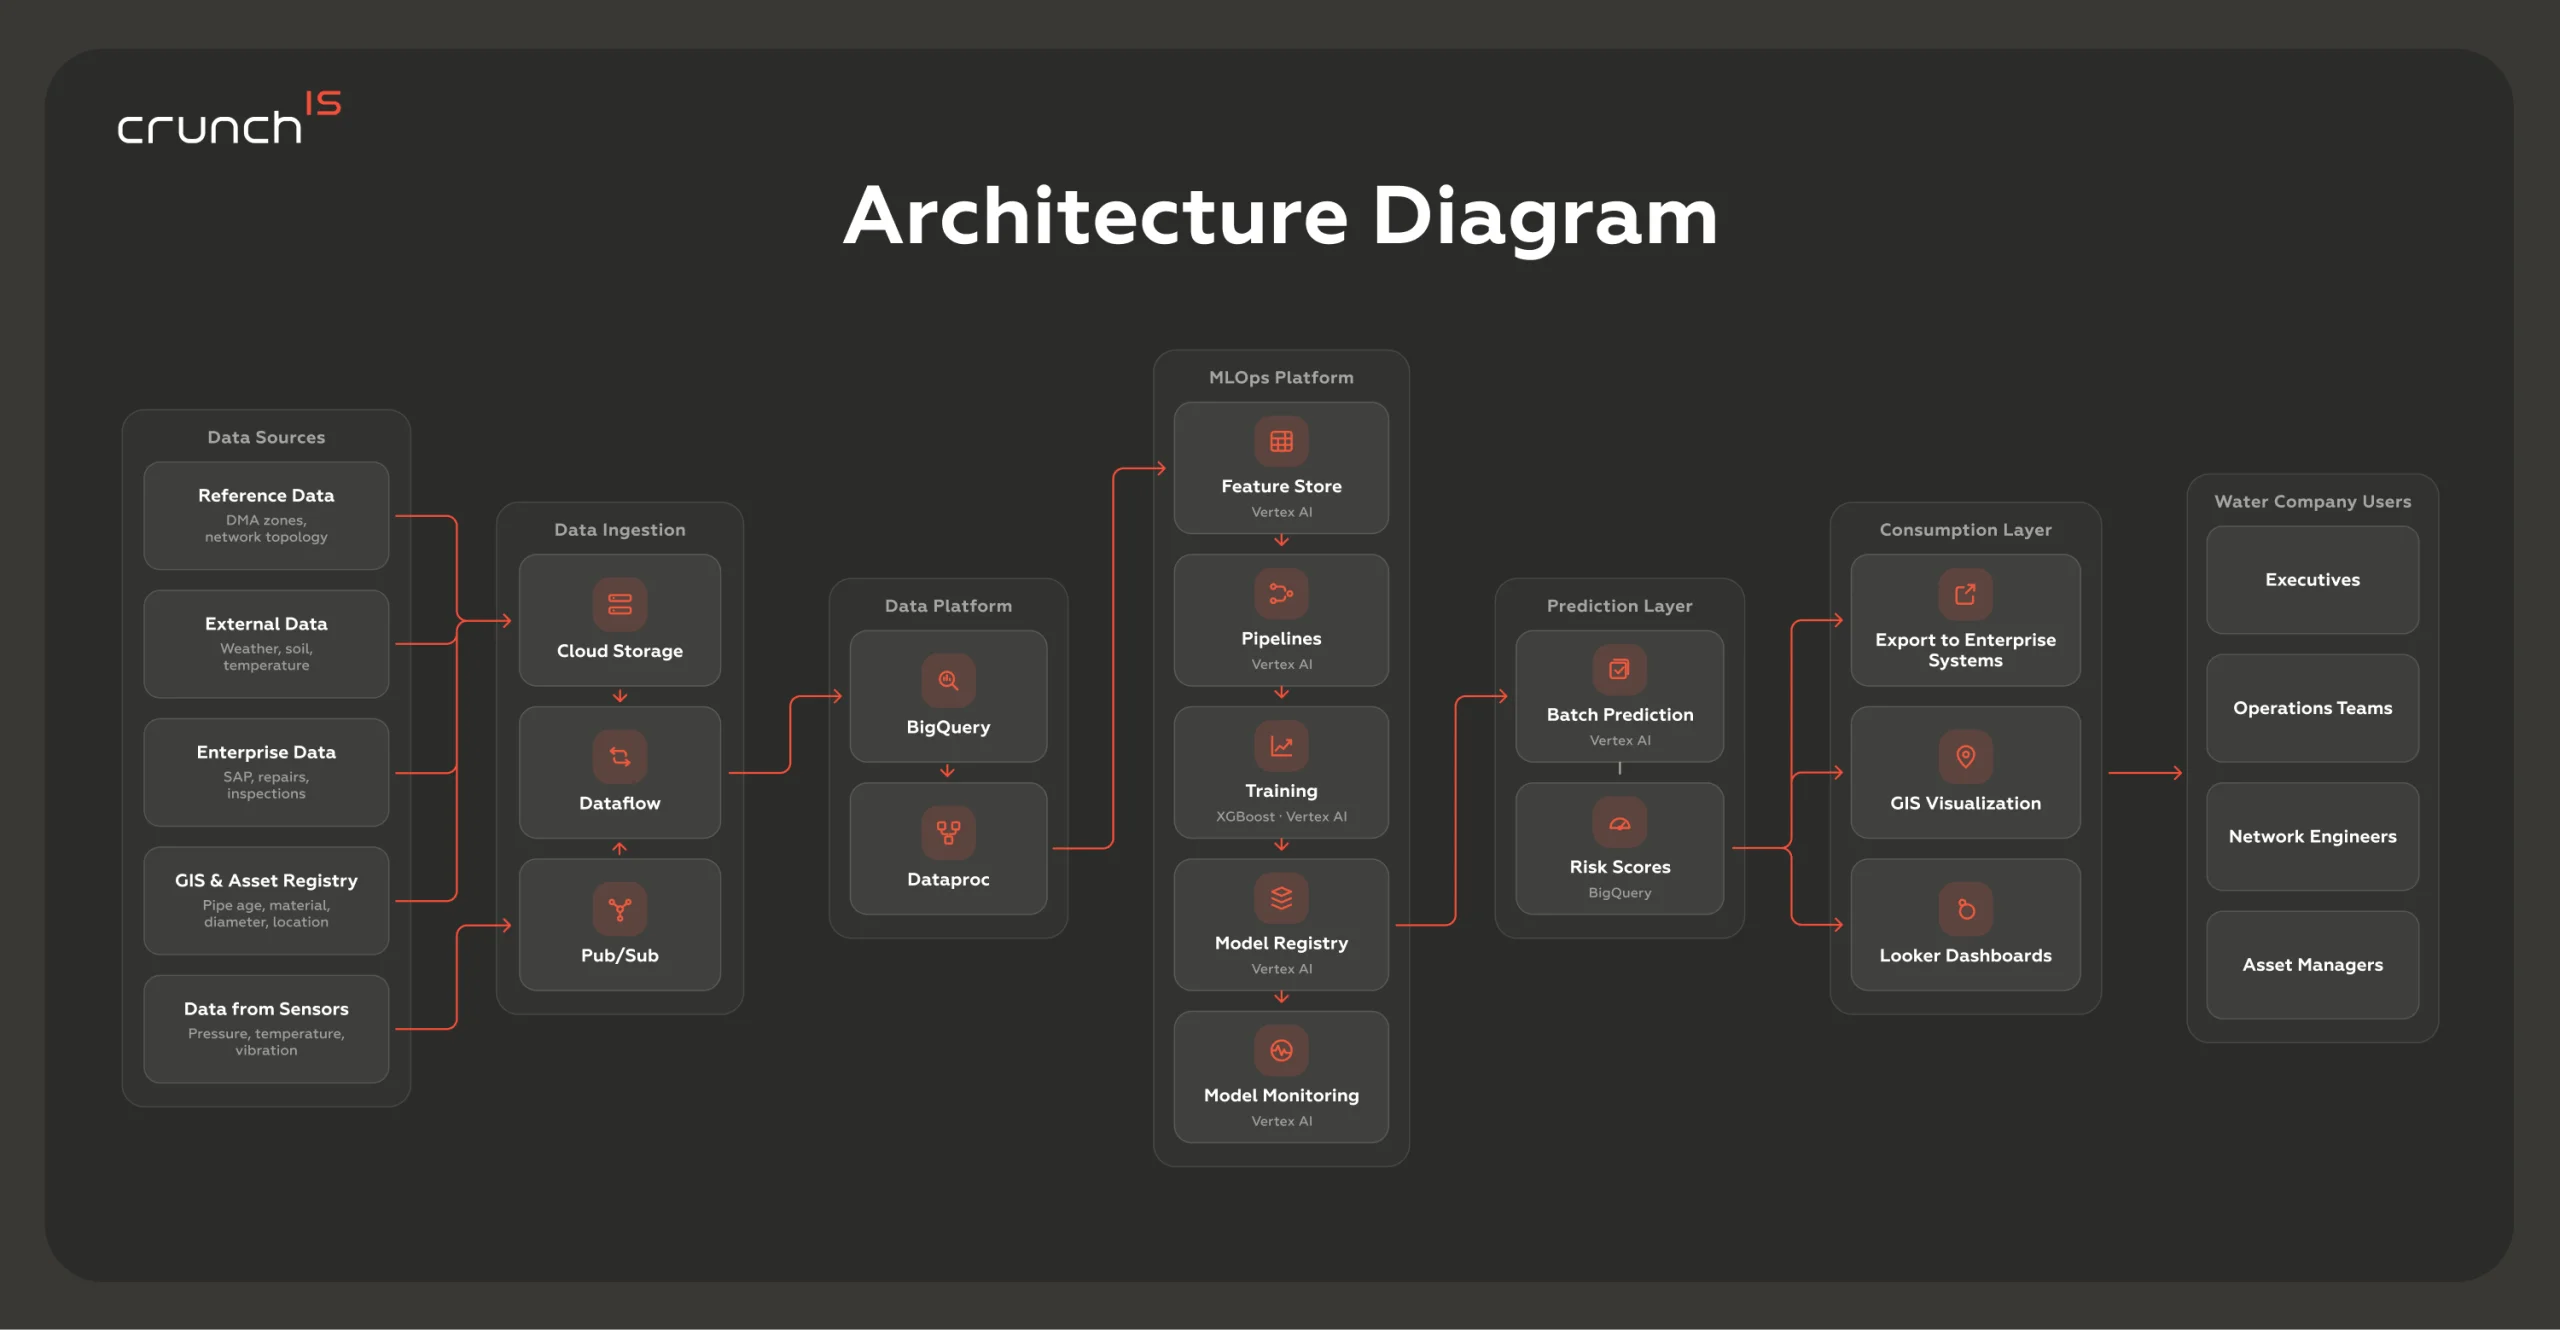
Task: Click the Vertex AI subtitle under Model Registry
Action: [x=1281, y=969]
